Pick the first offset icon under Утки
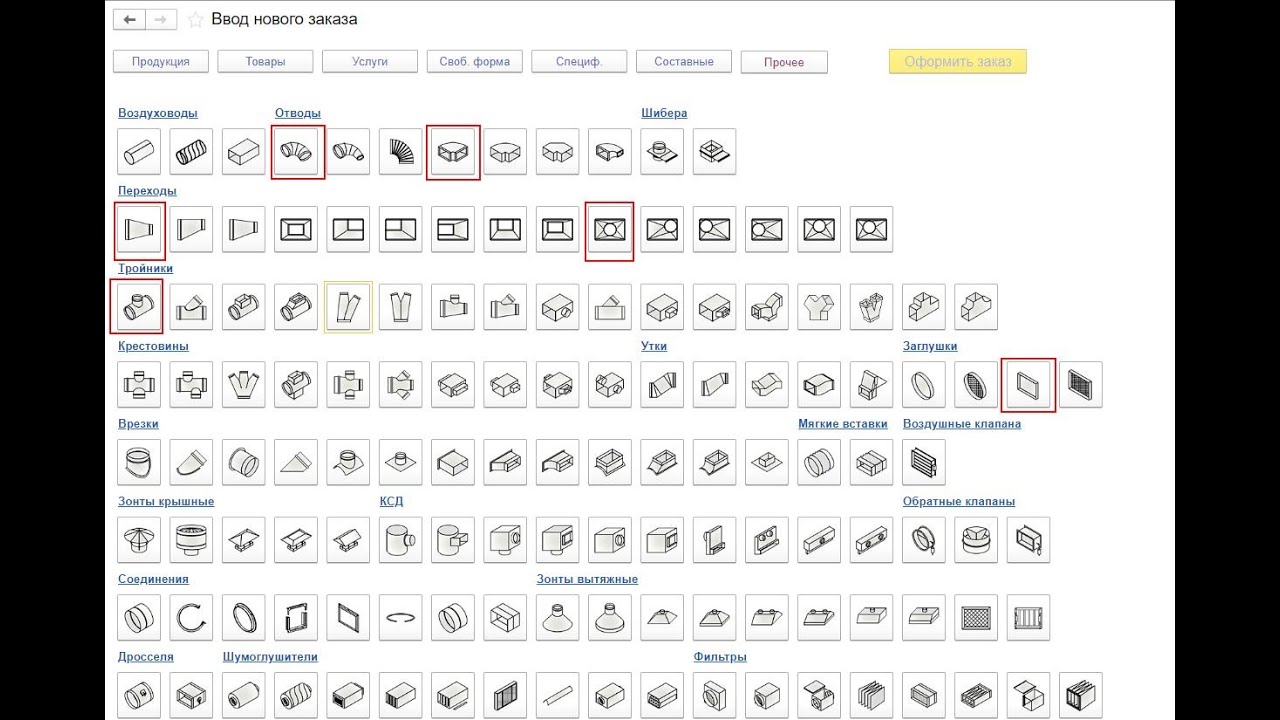 pyautogui.click(x=662, y=385)
